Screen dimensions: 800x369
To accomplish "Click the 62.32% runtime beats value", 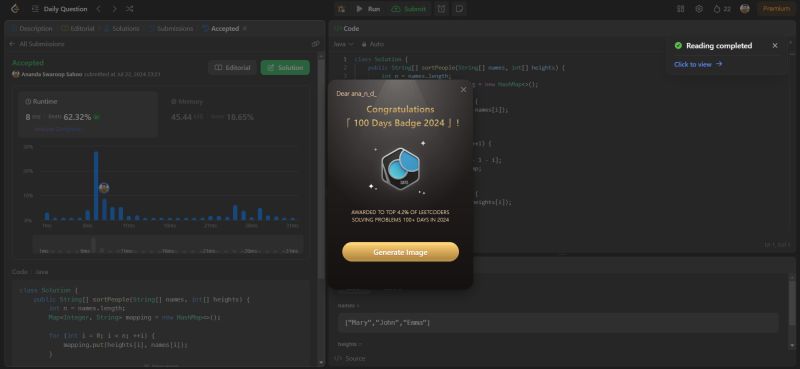I will [x=77, y=117].
